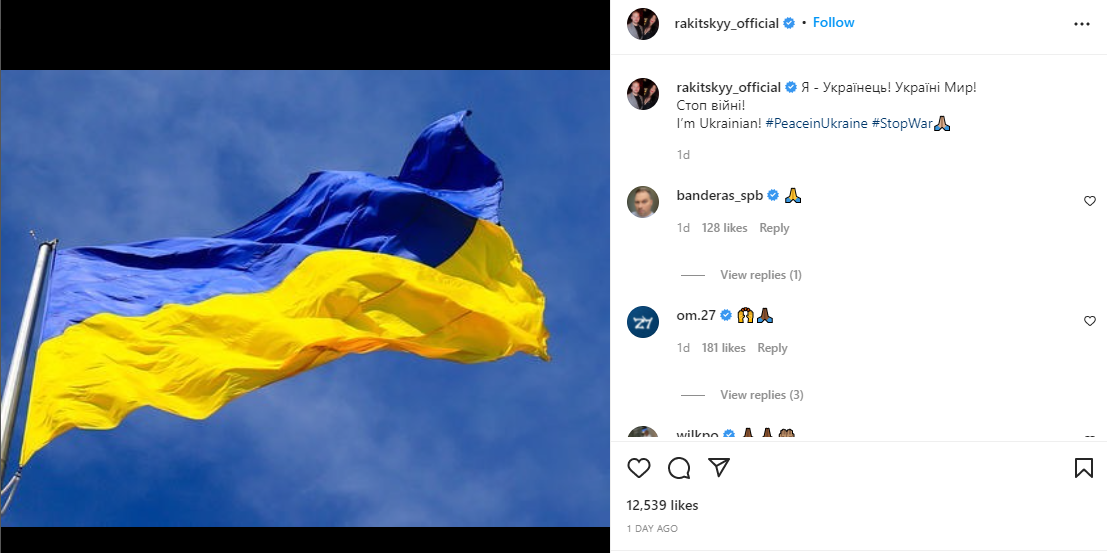Save post with bookmark icon
The height and width of the screenshot is (553, 1107).
click(x=1084, y=468)
